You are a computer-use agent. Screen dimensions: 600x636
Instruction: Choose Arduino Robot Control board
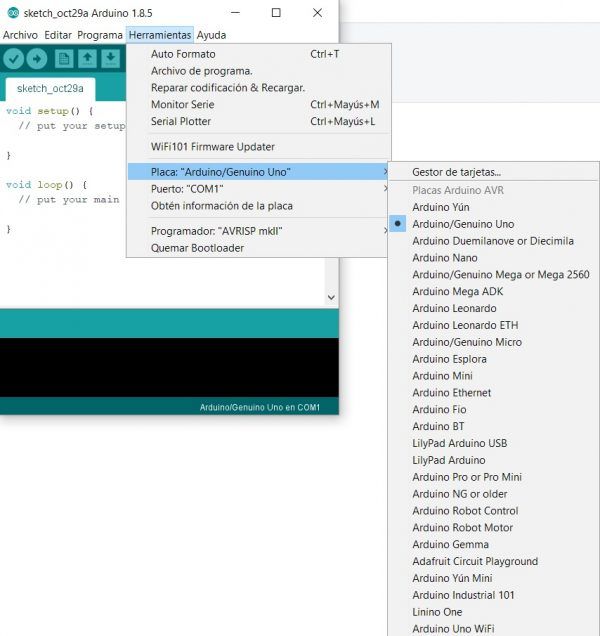pos(494,511)
